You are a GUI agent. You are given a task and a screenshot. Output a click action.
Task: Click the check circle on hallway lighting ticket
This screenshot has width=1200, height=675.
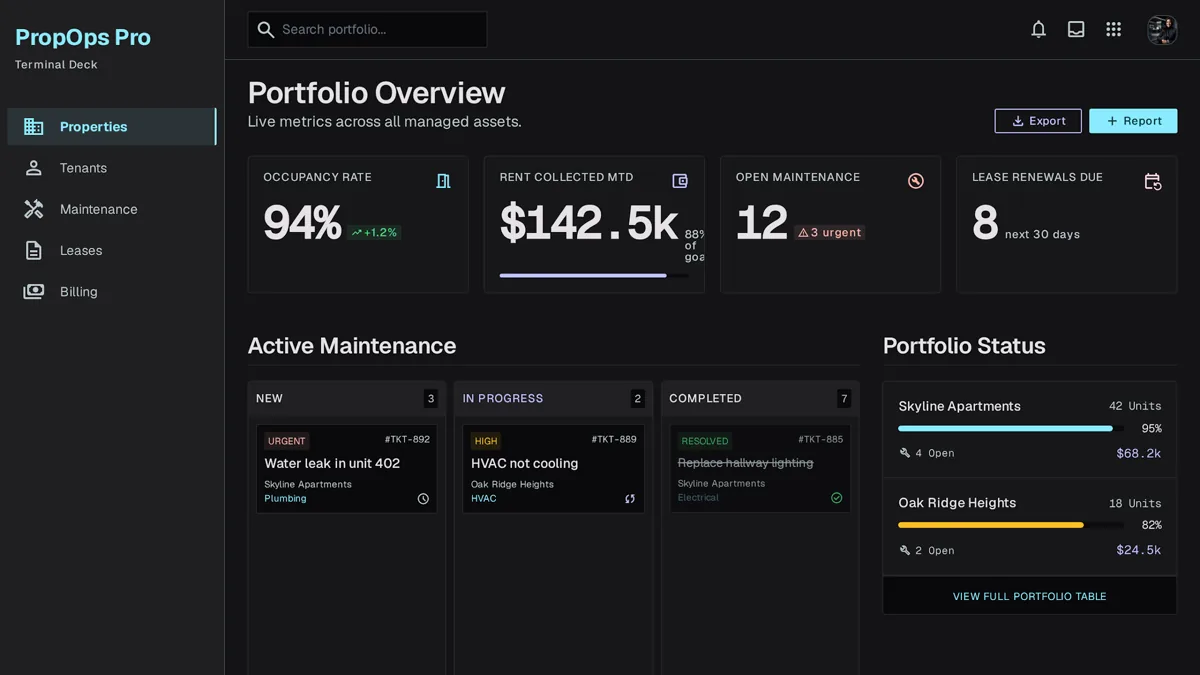tap(837, 498)
